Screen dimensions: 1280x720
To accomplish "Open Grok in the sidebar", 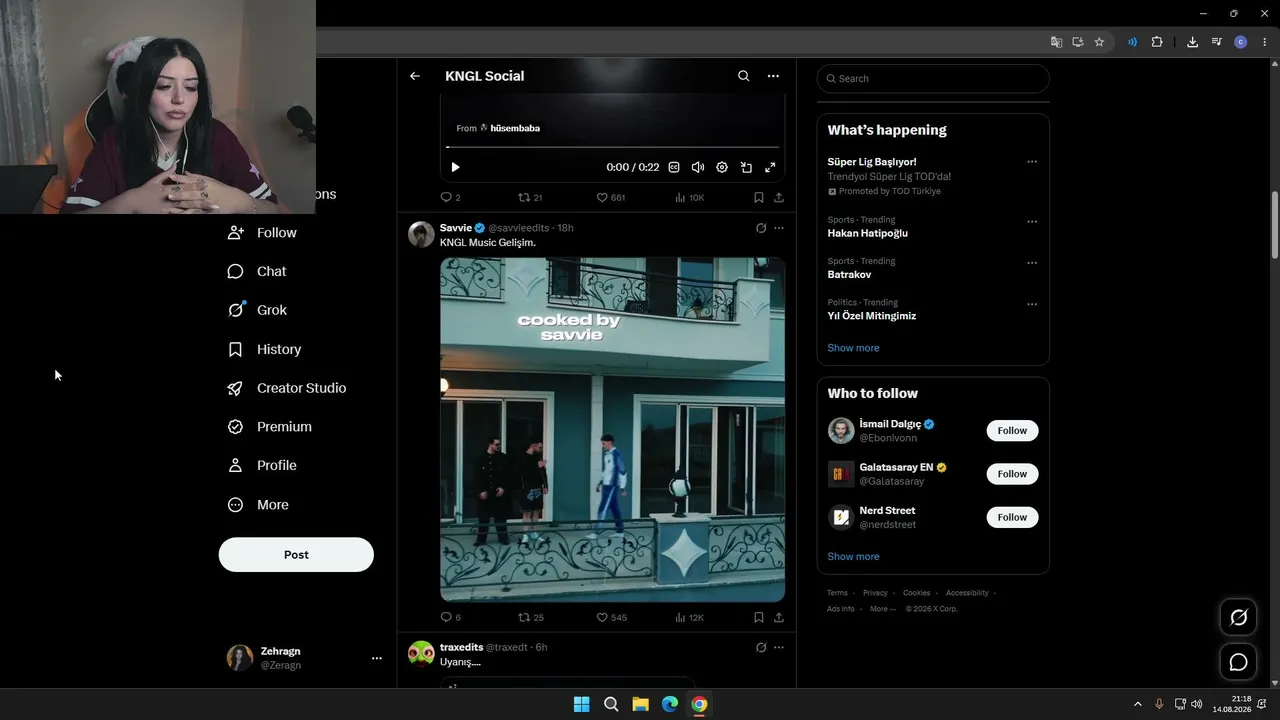I will point(257,310).
